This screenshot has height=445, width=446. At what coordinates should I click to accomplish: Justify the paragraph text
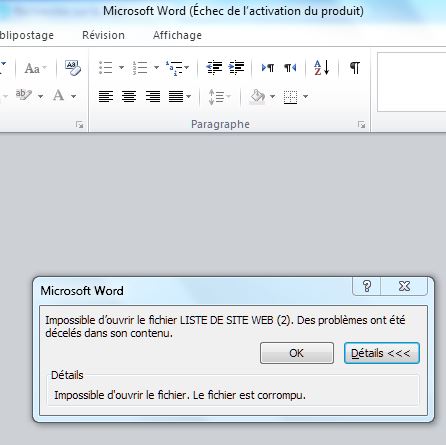tap(176, 97)
